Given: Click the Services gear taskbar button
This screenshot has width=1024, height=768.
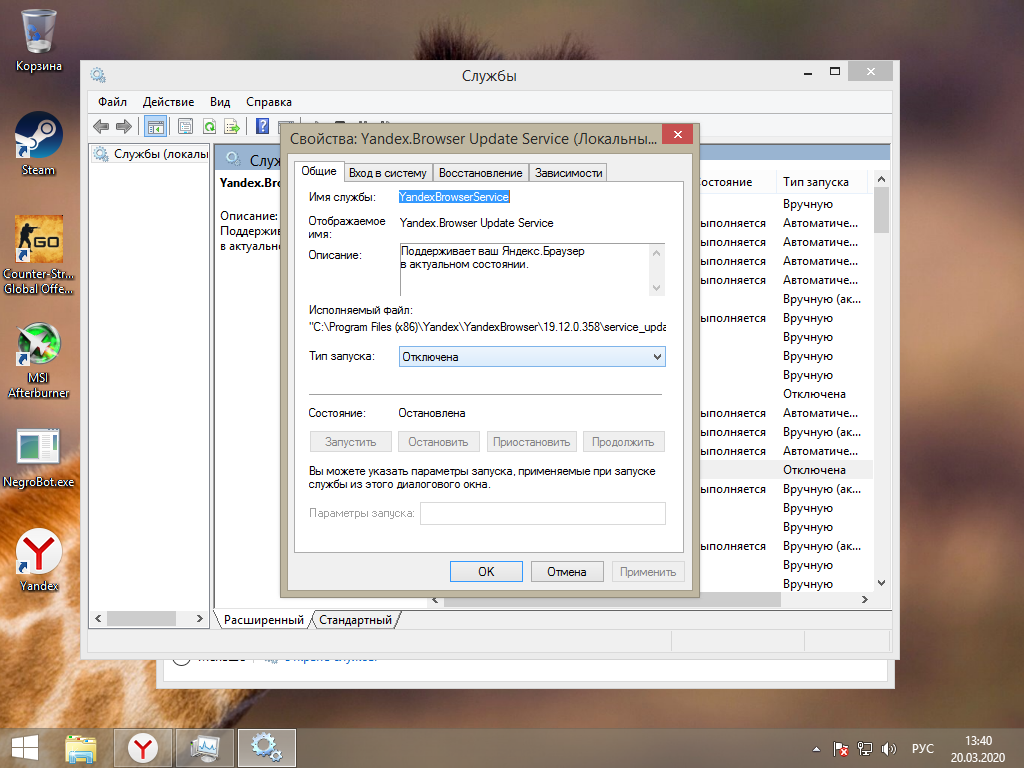Looking at the screenshot, I should coord(266,748).
